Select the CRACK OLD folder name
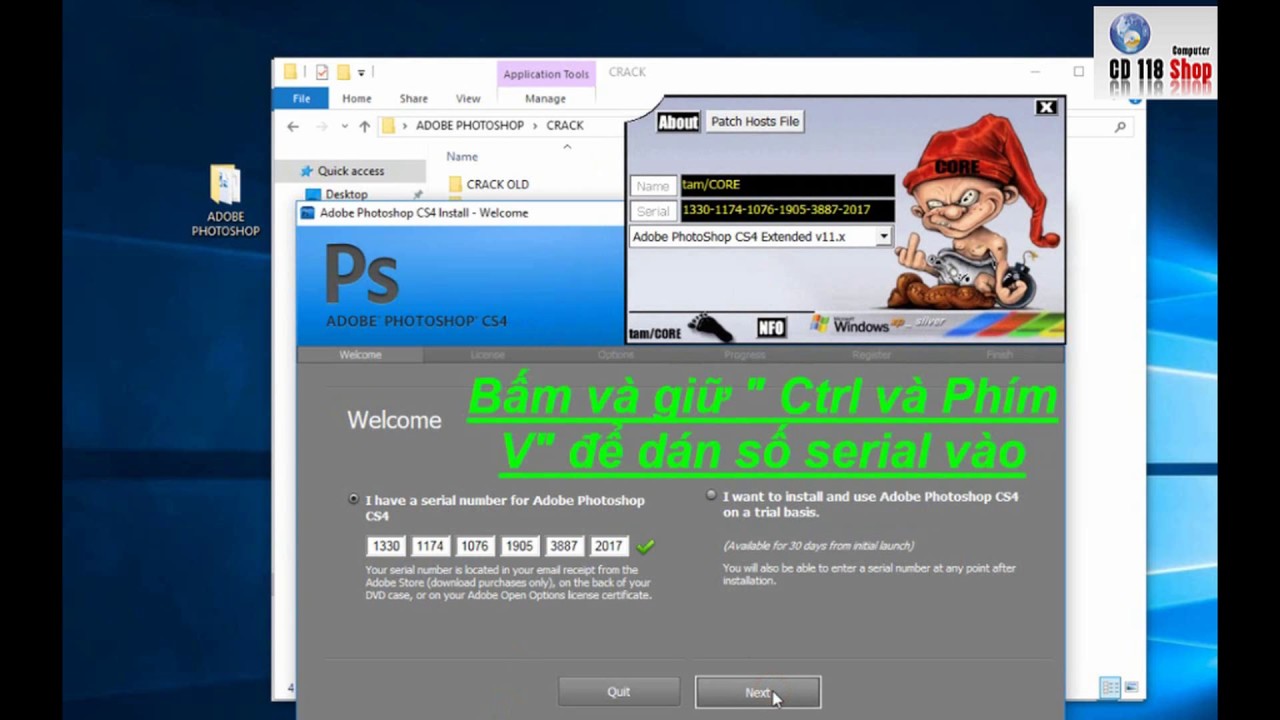 pyautogui.click(x=497, y=184)
